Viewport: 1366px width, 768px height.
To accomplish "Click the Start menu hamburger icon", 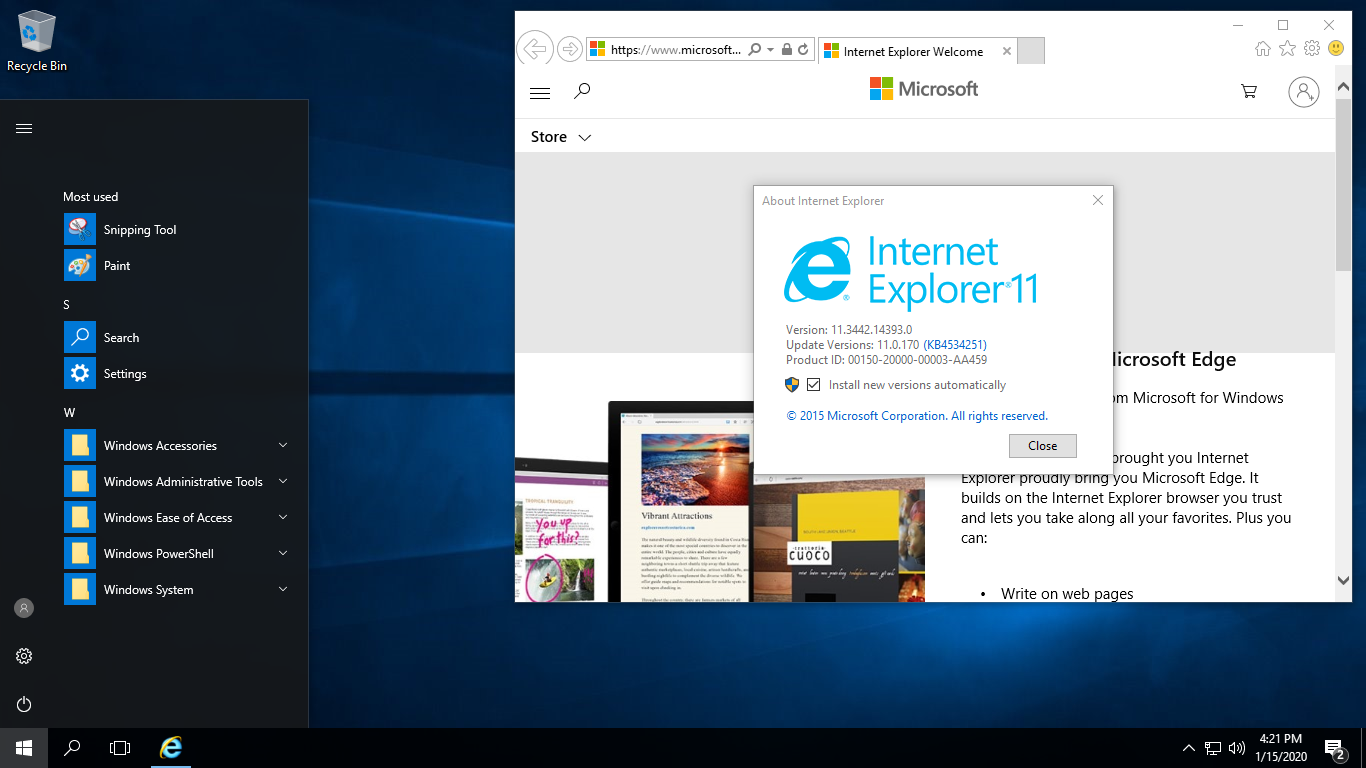I will (24, 128).
